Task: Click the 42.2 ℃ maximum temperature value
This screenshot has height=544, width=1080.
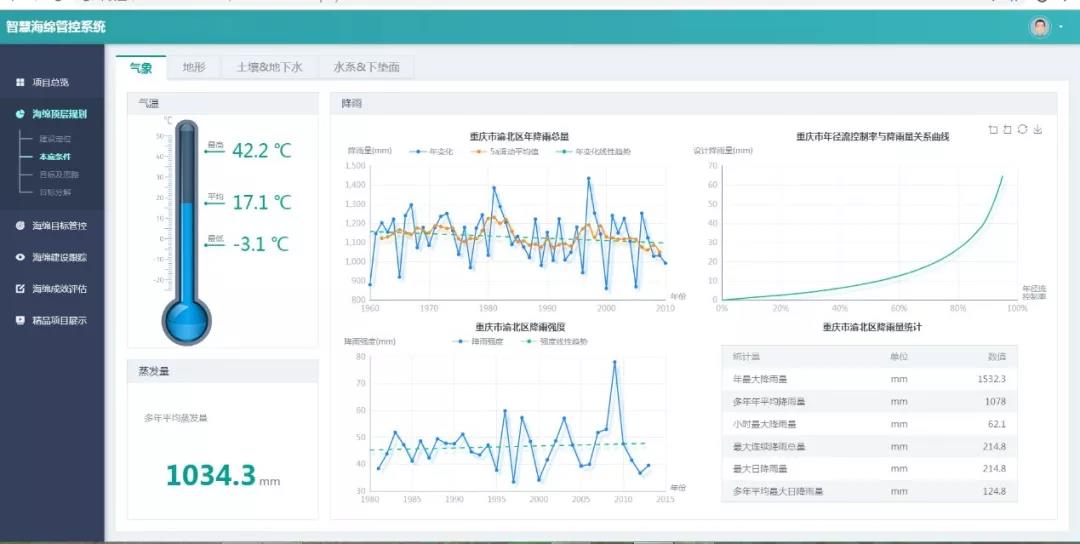Action: coord(262,150)
